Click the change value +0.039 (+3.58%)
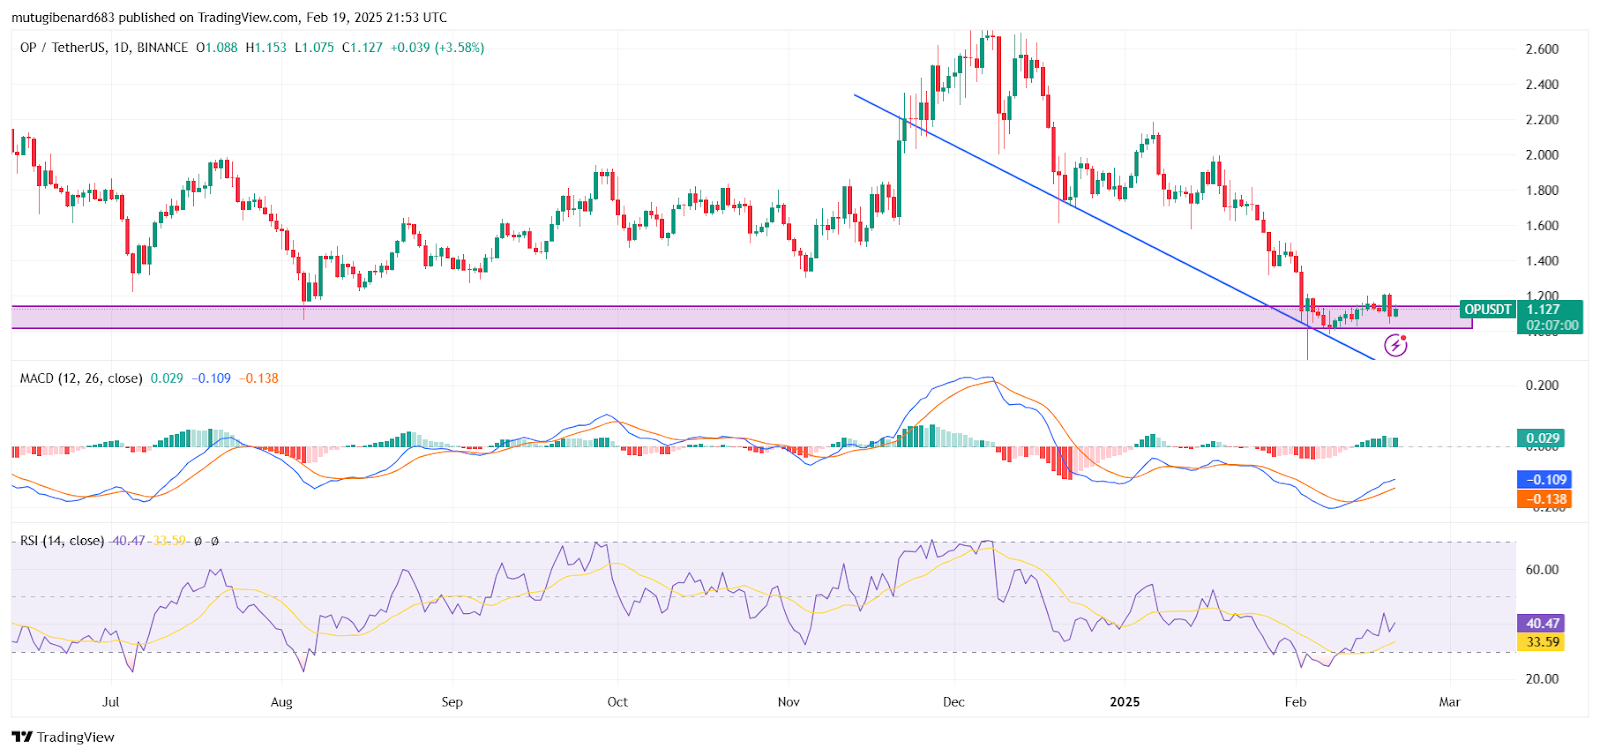Image resolution: width=1600 pixels, height=756 pixels. click(x=437, y=47)
